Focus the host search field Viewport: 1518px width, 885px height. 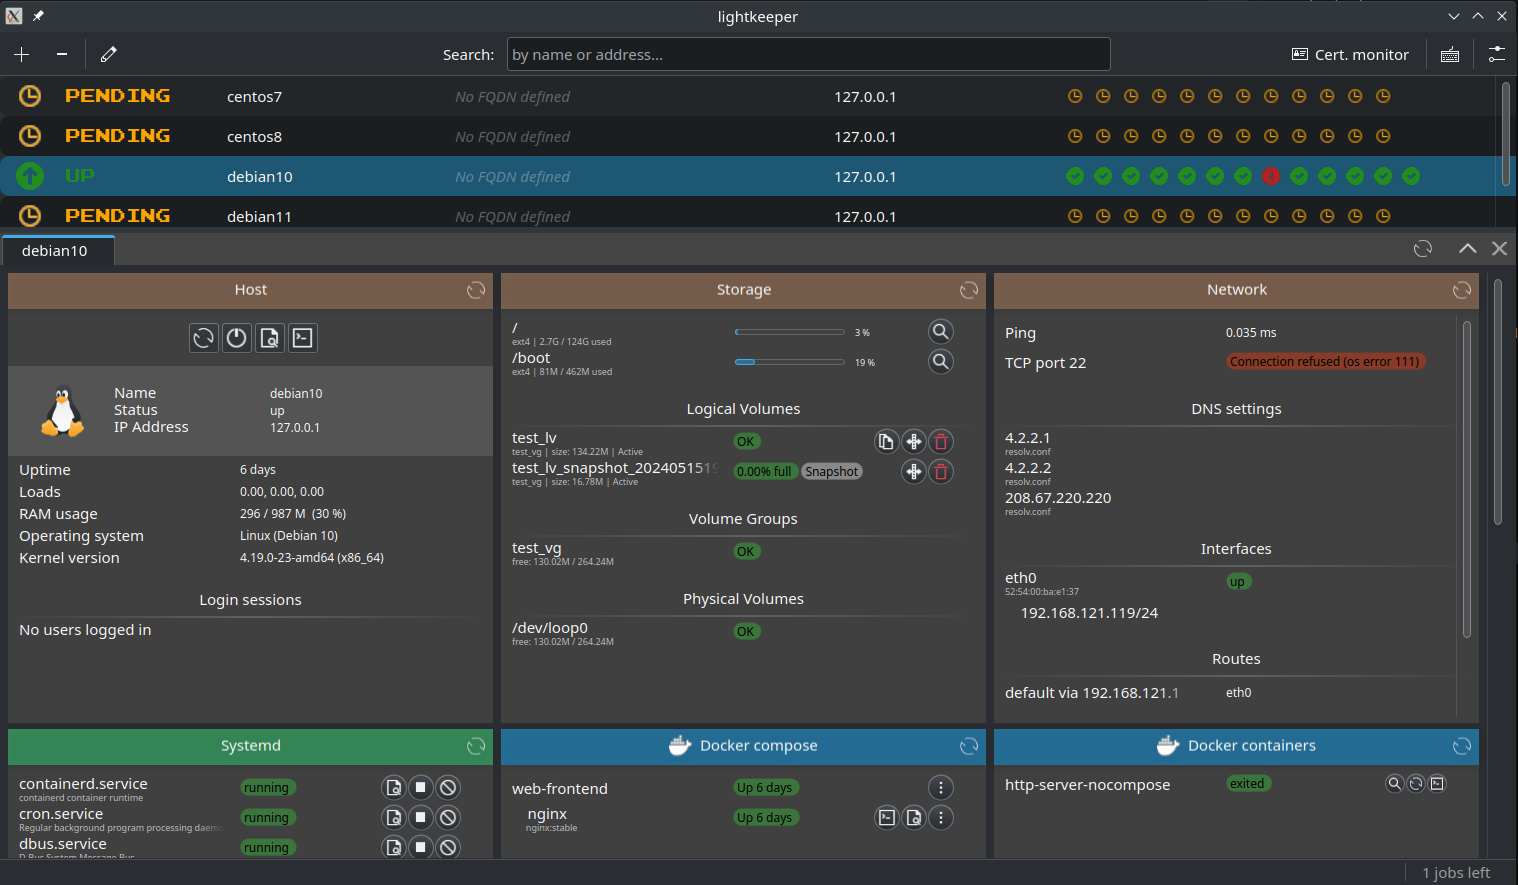[x=808, y=54]
